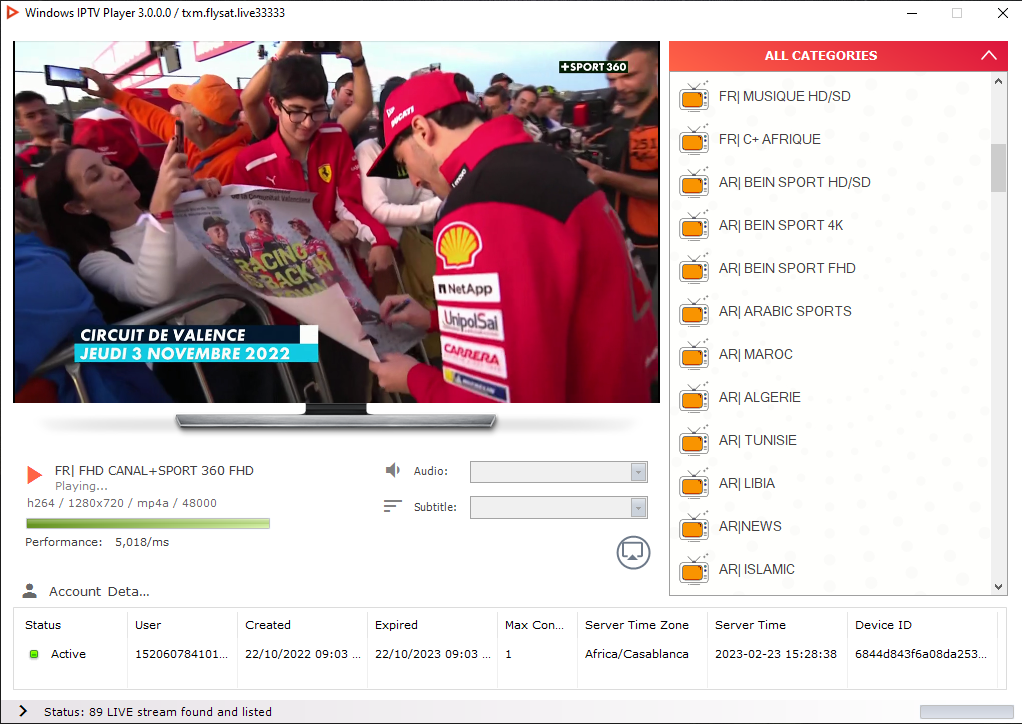The image size is (1022, 724).
Task: Click the video preview screen
Action: [x=336, y=222]
